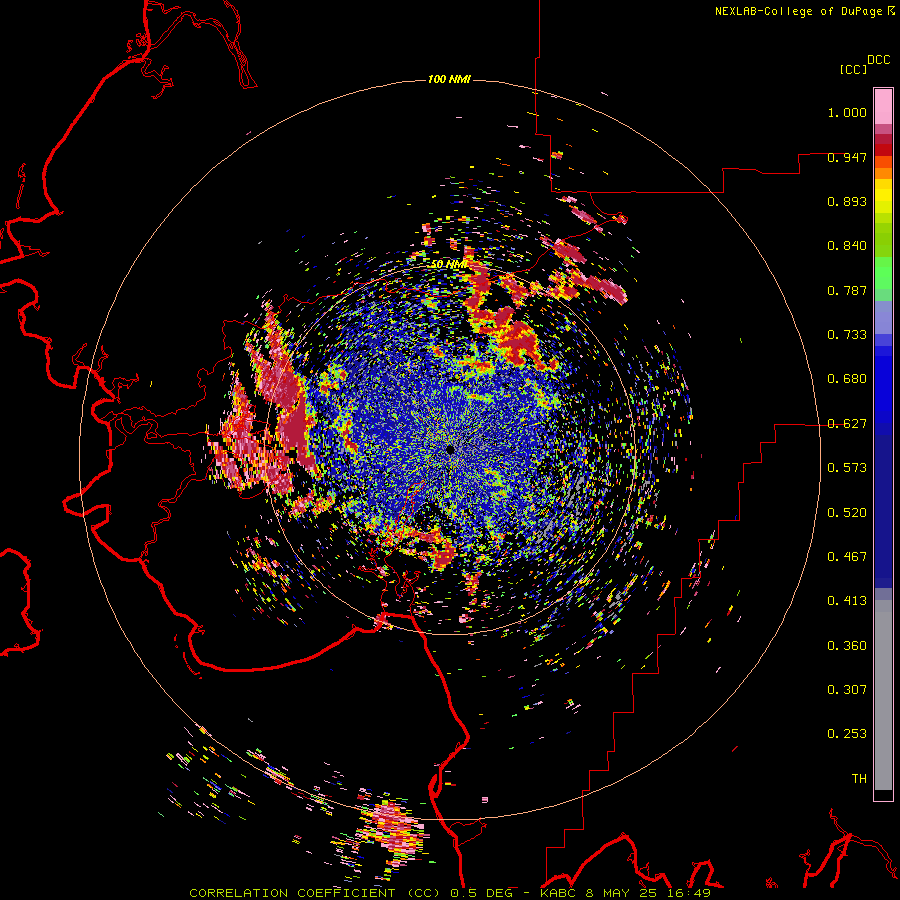
Task: Select the 0.253 legend value
Action: pos(847,734)
